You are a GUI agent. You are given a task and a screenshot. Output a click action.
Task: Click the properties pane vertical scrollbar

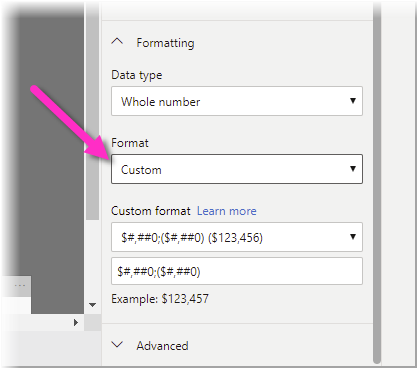click(377, 183)
